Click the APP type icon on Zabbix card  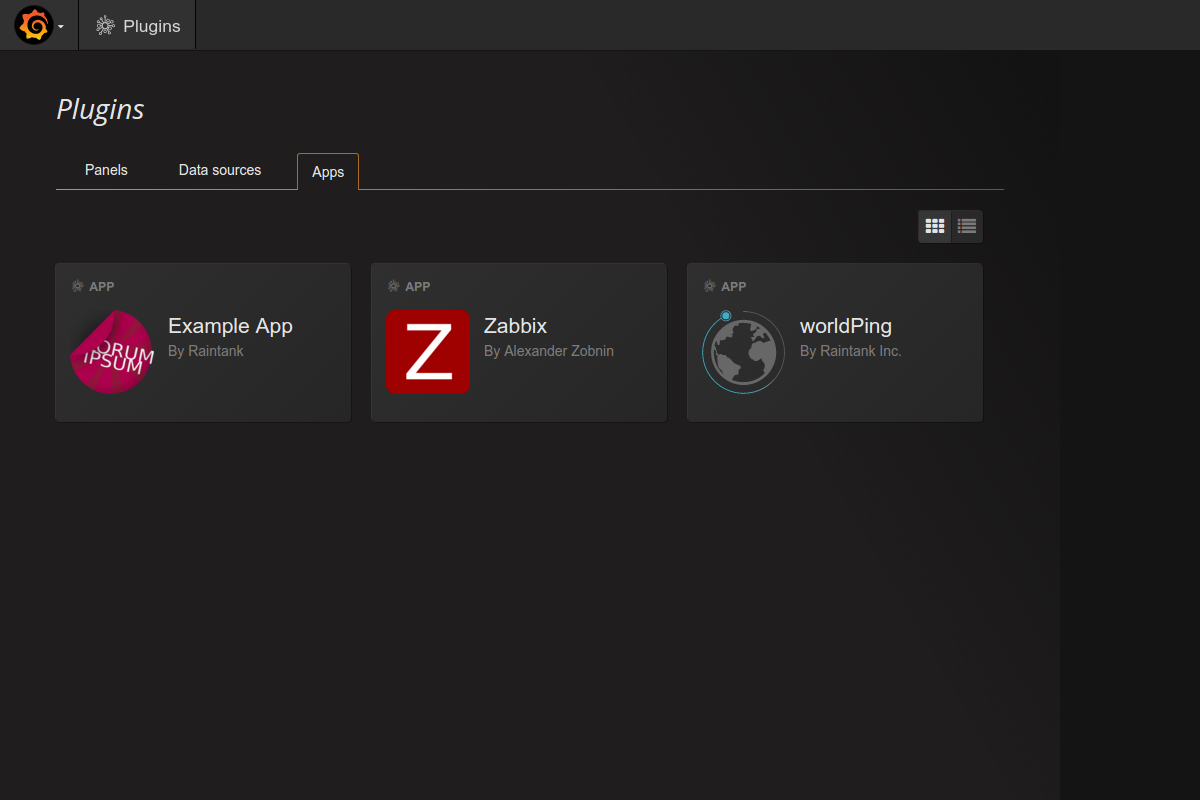394,286
